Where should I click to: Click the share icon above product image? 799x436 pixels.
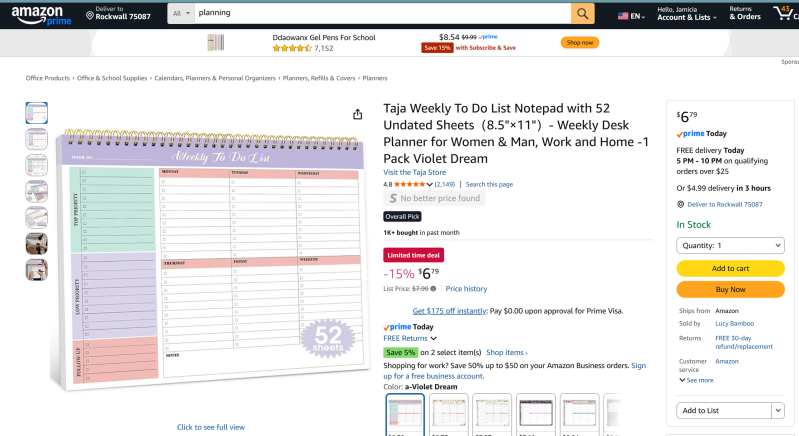358,114
